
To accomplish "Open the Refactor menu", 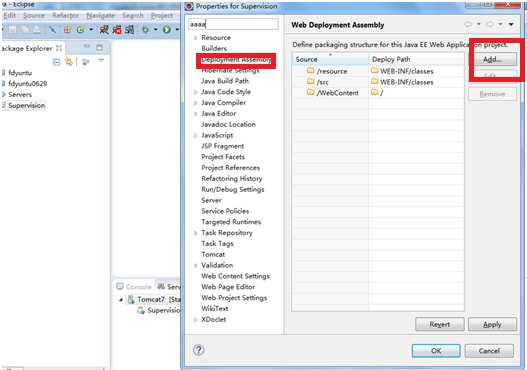I will tap(65, 15).
